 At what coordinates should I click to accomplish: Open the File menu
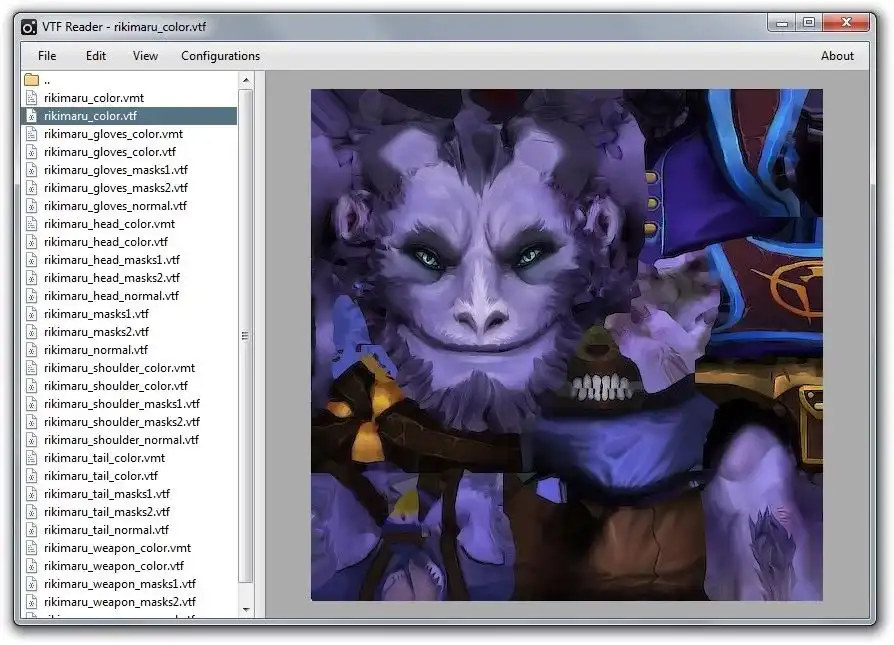(x=47, y=56)
